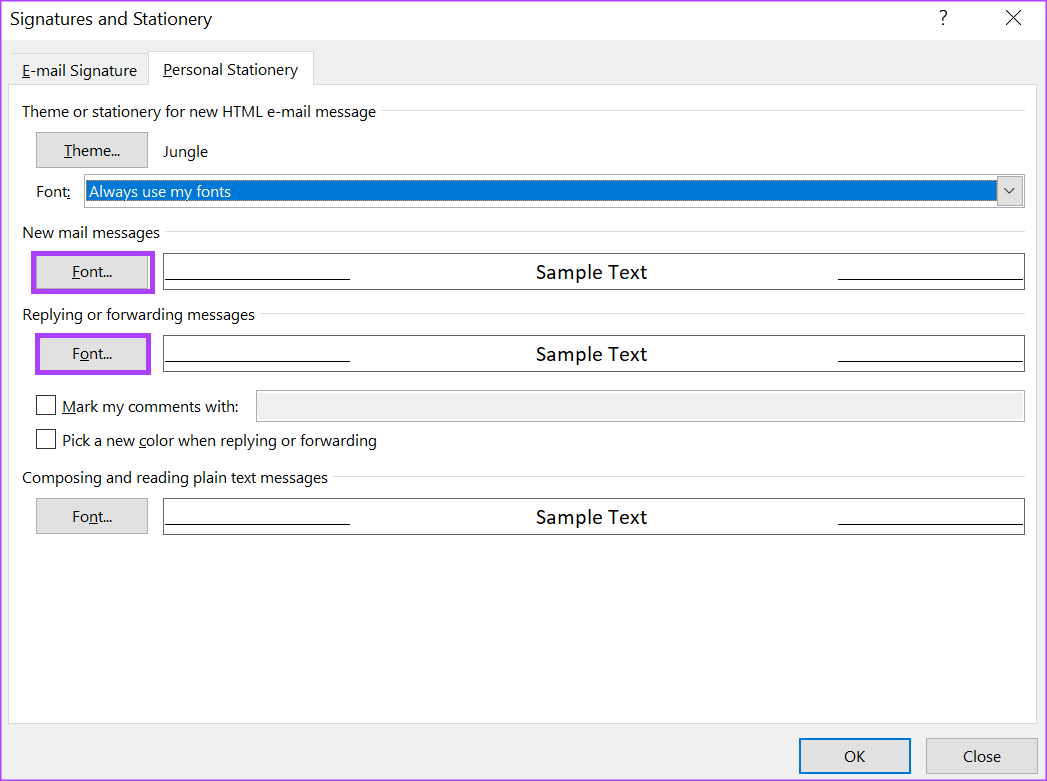
Task: Click the 'Mark my comments with:' label text
Action: (x=150, y=407)
